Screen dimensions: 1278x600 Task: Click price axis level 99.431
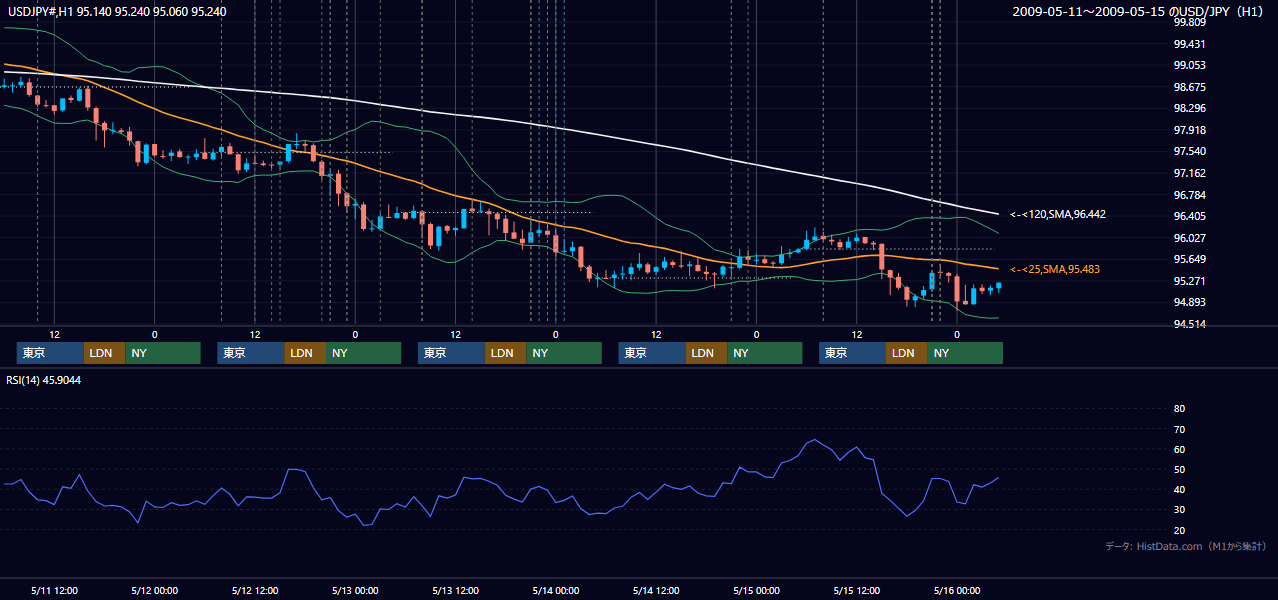tap(1190, 44)
